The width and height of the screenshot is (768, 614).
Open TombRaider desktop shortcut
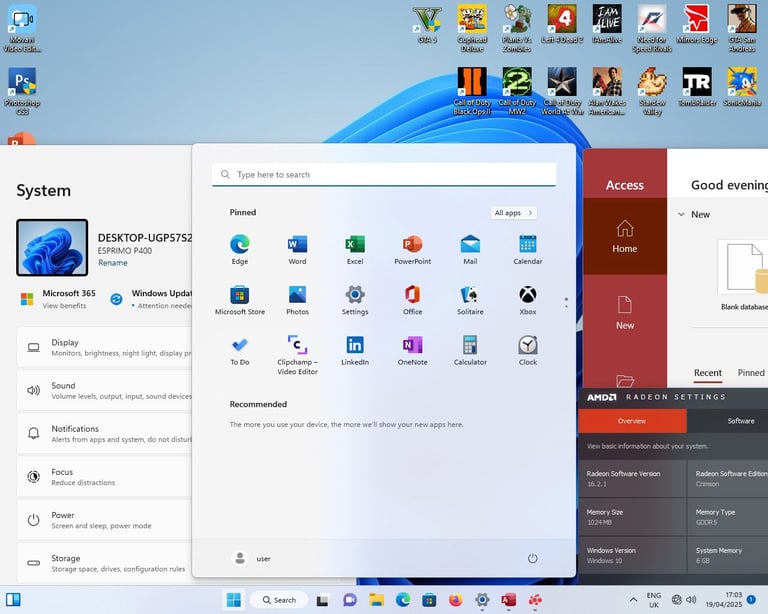[x=696, y=87]
